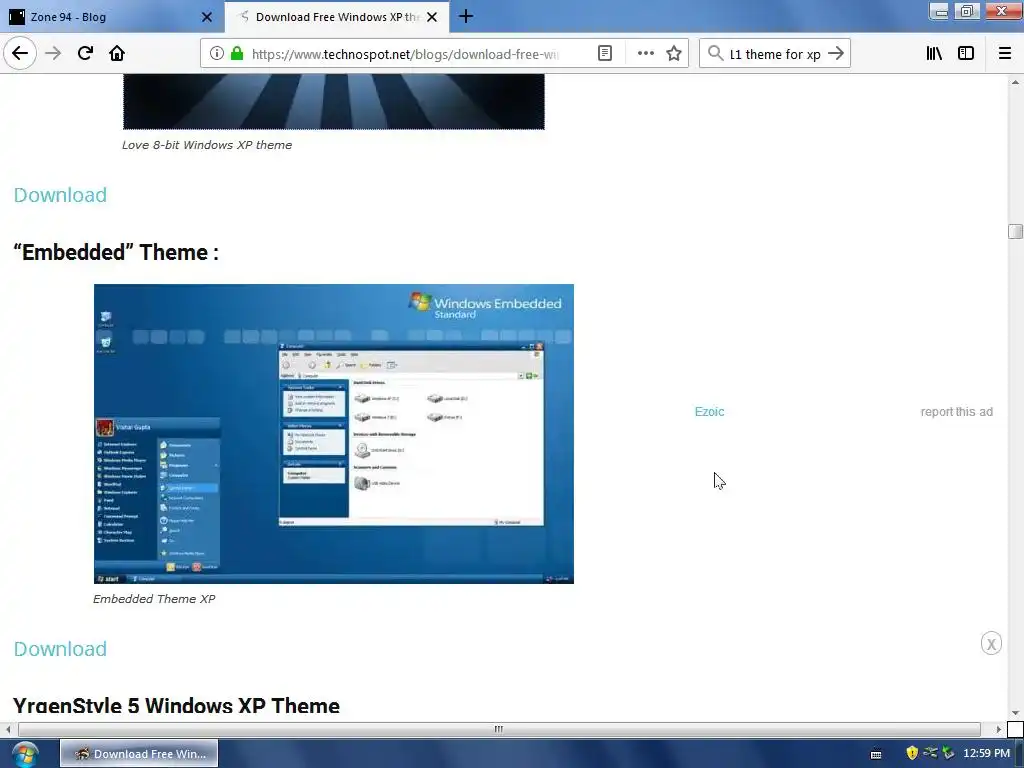Viewport: 1024px width, 768px height.
Task: Click the report this ad link
Action: [x=956, y=411]
